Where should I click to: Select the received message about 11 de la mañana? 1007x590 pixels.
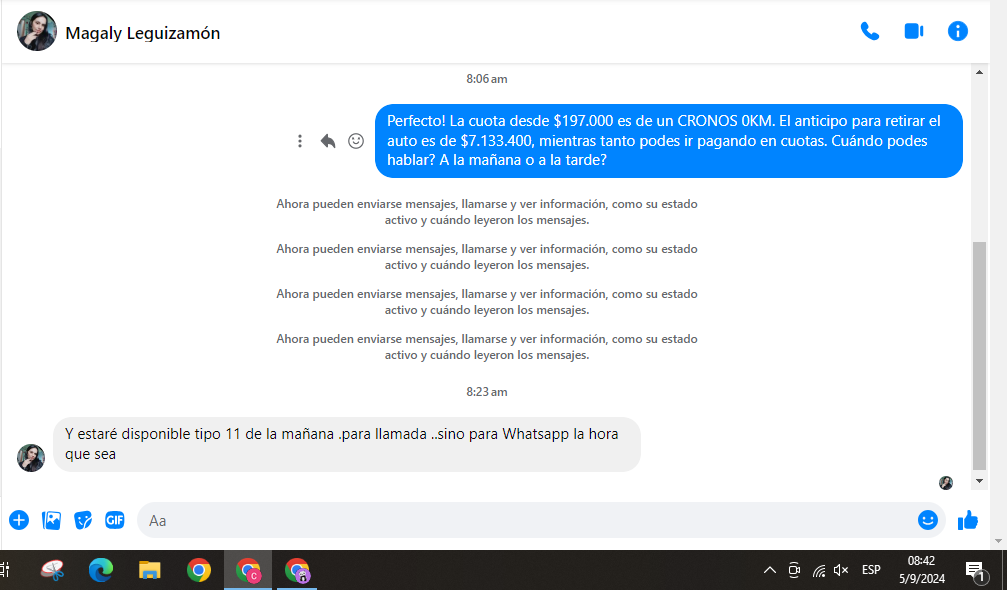(x=347, y=444)
